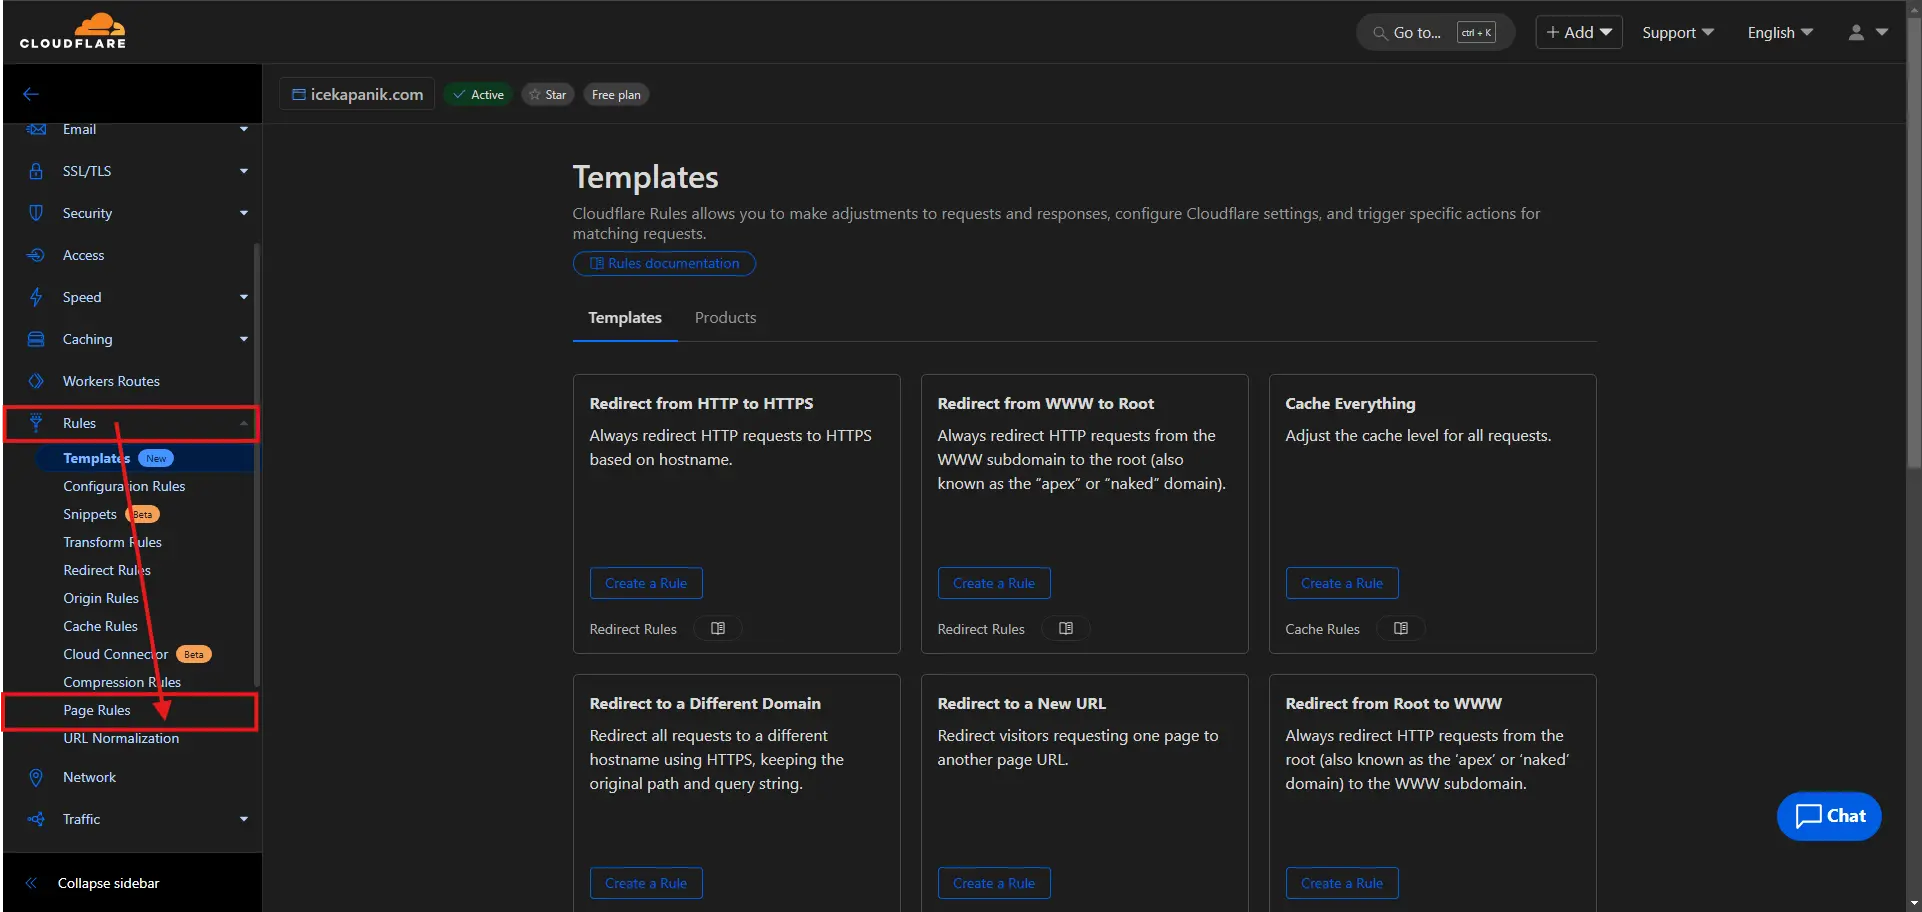Expand the Email menu arrow
This screenshot has height=912, width=1922.
tap(243, 130)
